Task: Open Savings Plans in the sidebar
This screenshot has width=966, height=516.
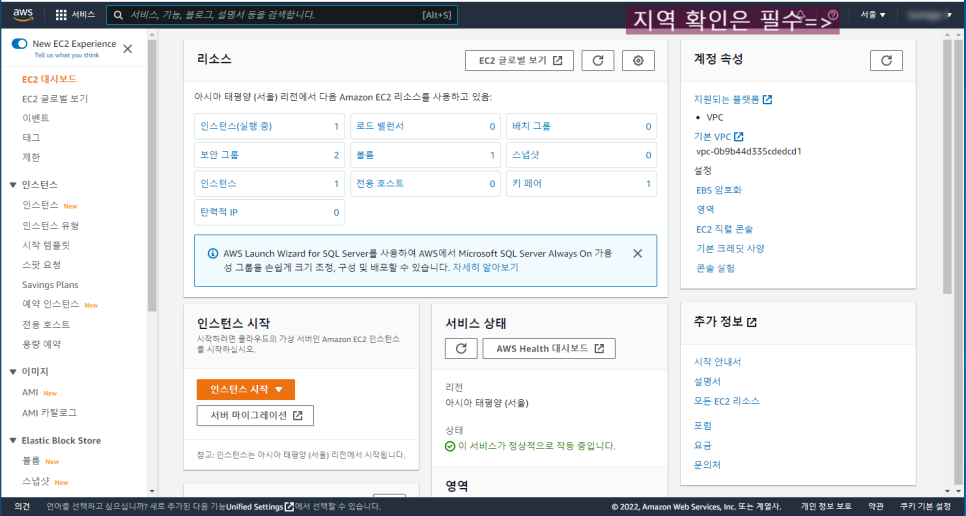Action: (x=50, y=284)
